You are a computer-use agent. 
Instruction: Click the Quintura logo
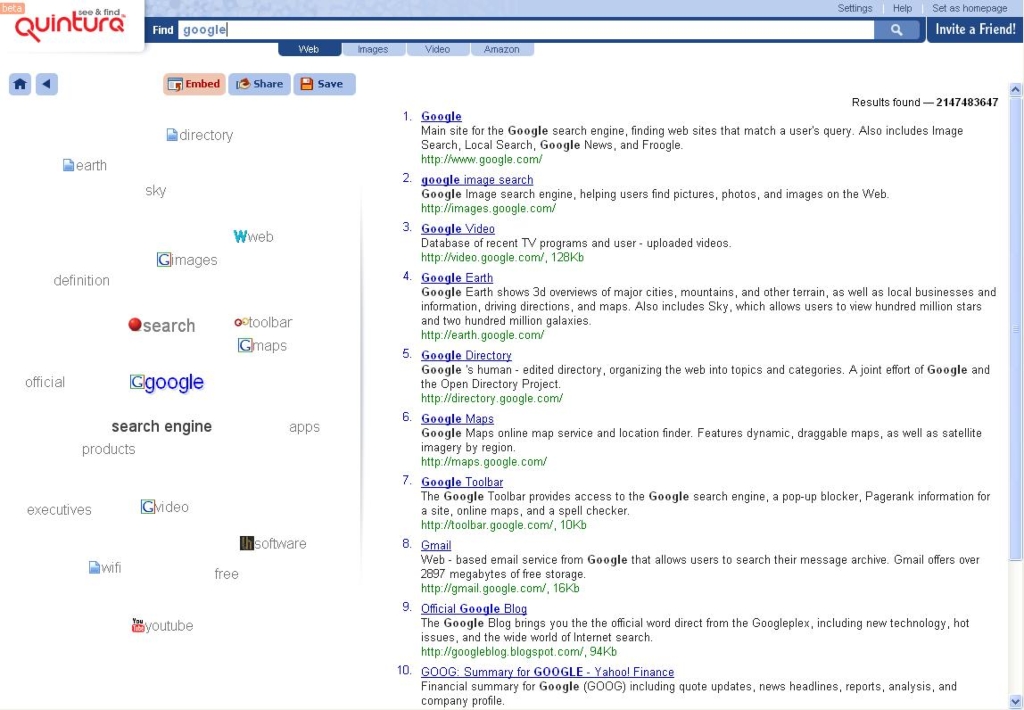click(69, 25)
